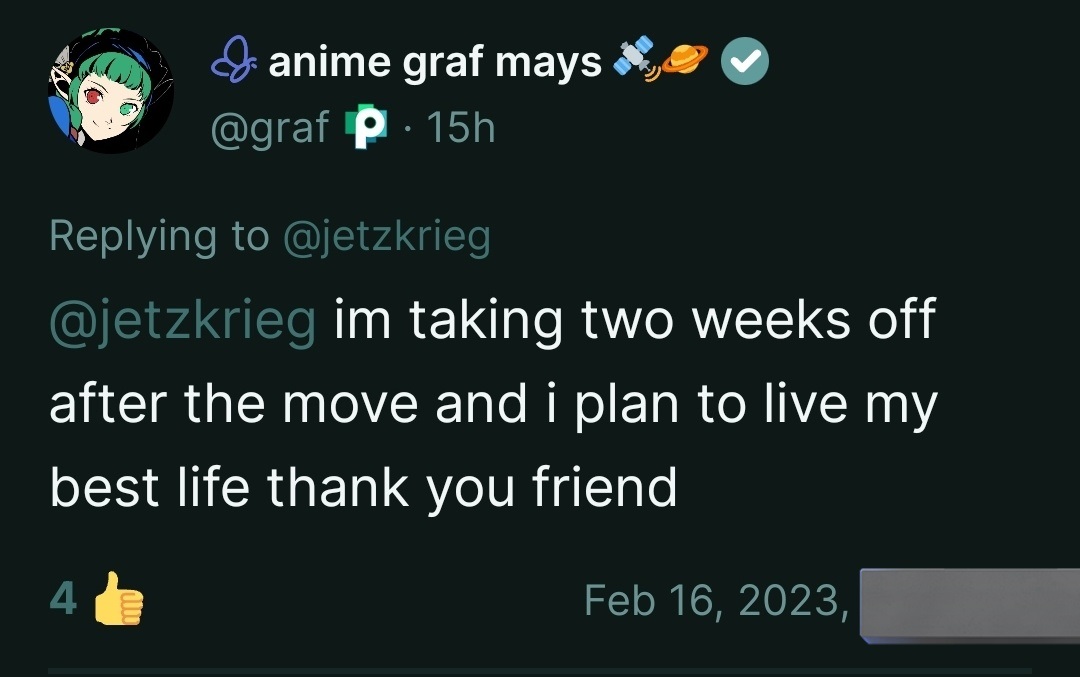1080x677 pixels.
Task: Open the @jetzkrieg mention in the post body
Action: [x=183, y=320]
